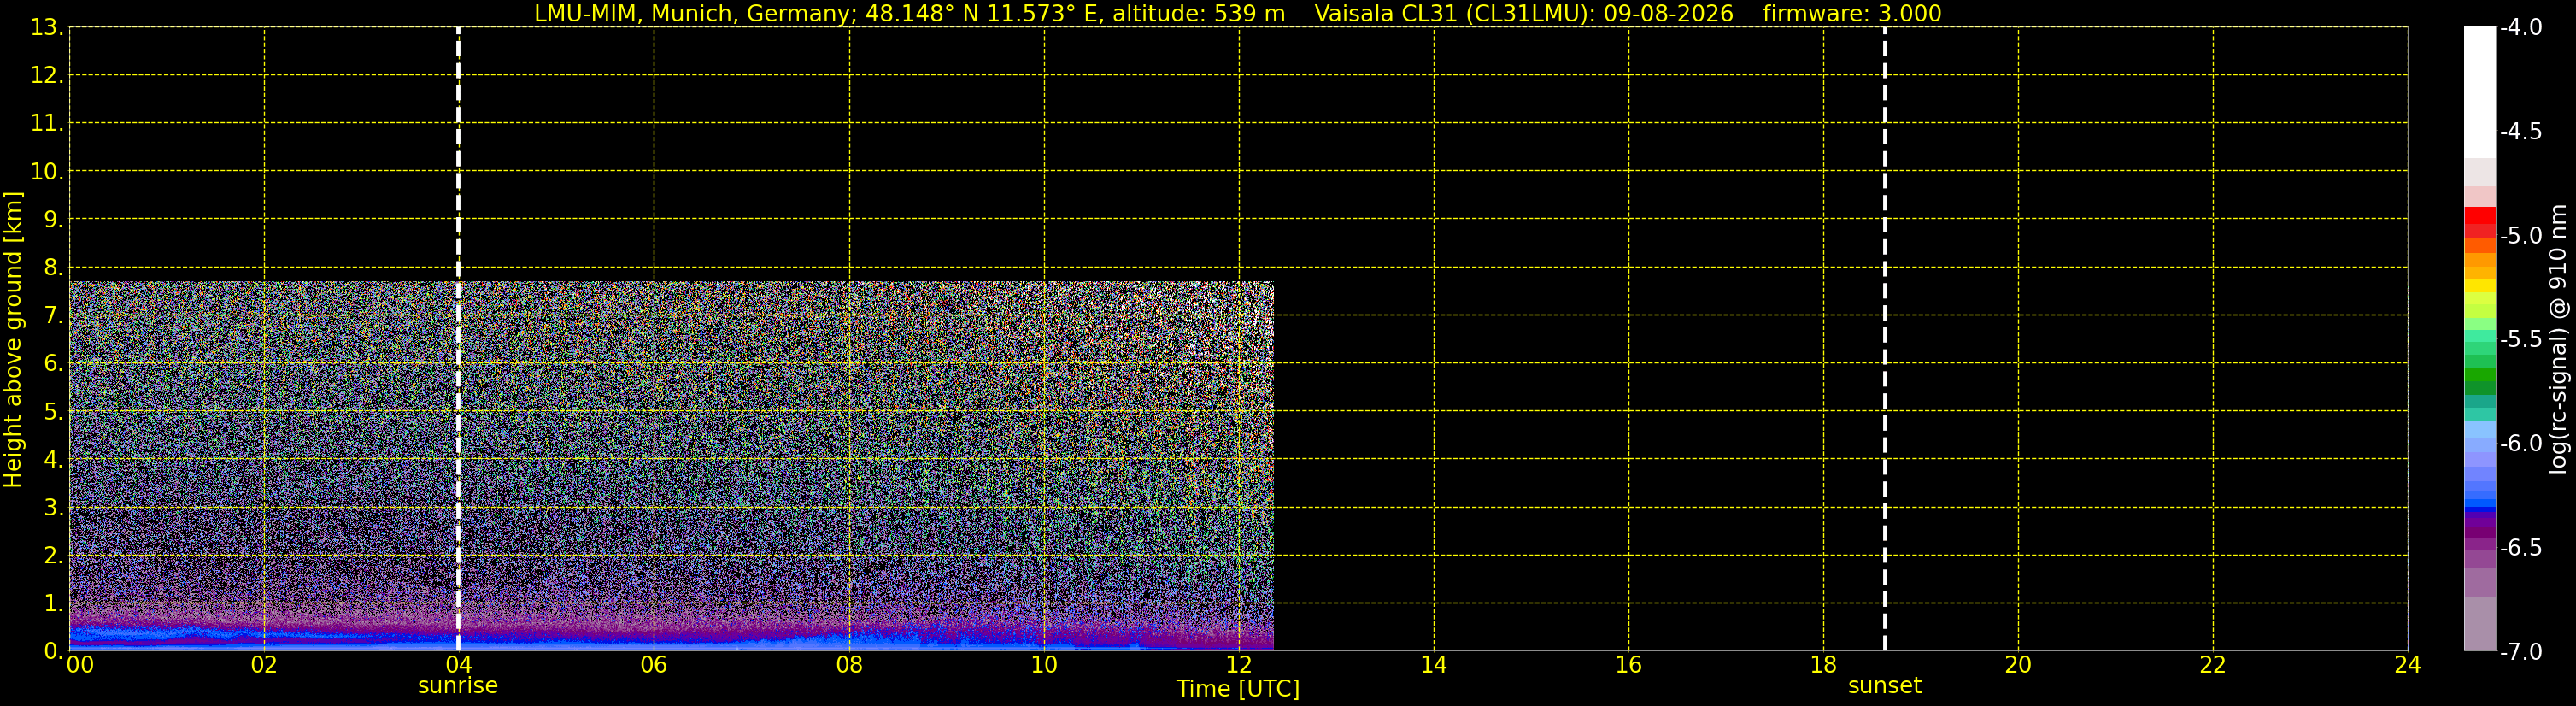The width and height of the screenshot is (2576, 706).
Task: Click the 5 km height tick label
Action: pos(51,412)
